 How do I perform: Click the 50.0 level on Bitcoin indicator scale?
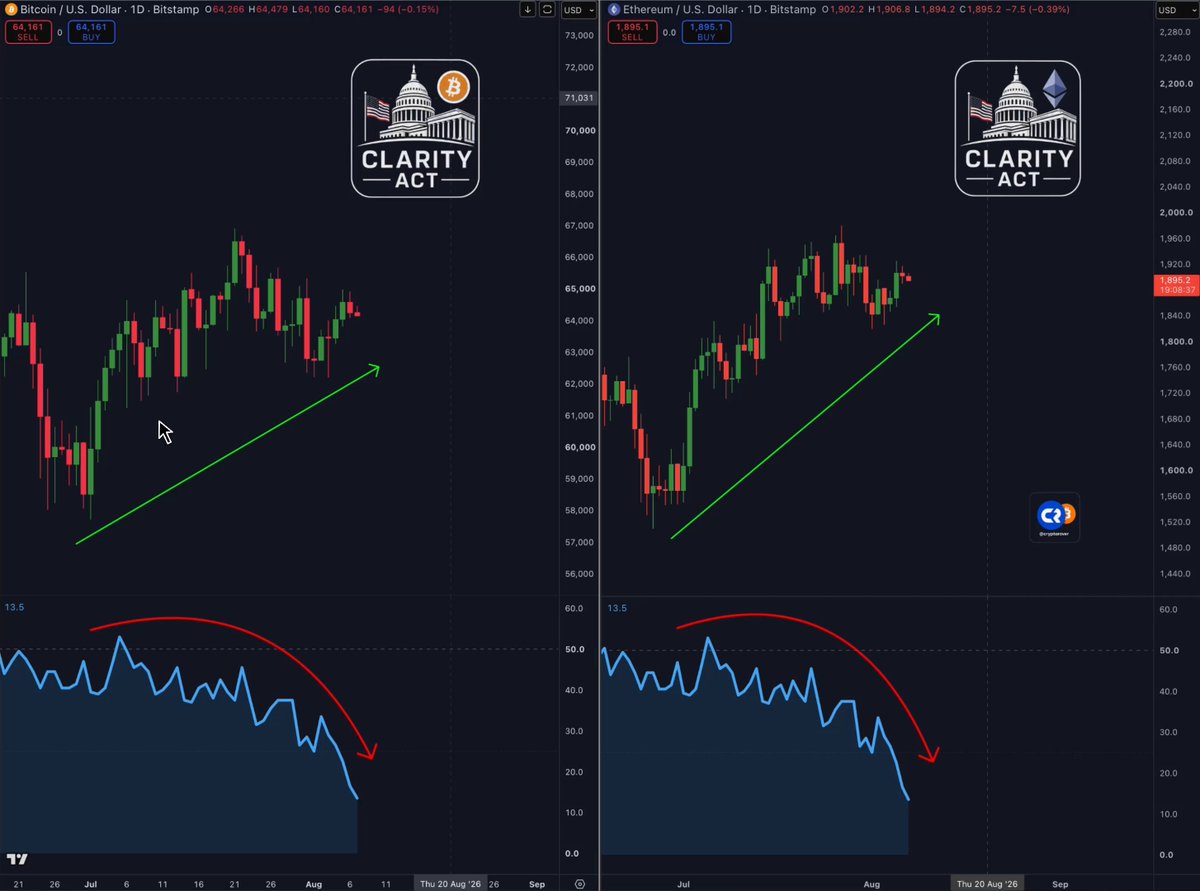573,650
